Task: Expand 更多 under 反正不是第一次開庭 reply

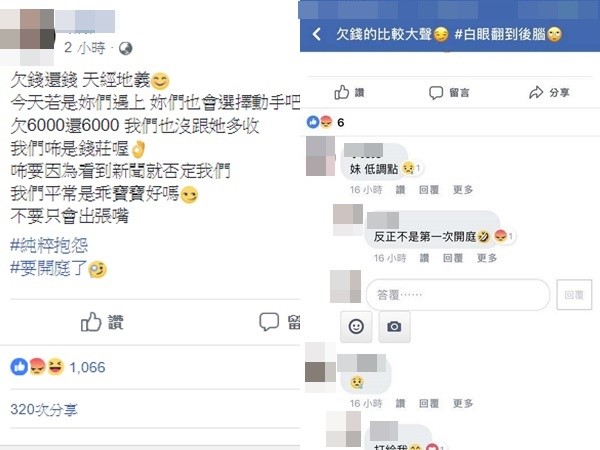Action: [x=487, y=258]
